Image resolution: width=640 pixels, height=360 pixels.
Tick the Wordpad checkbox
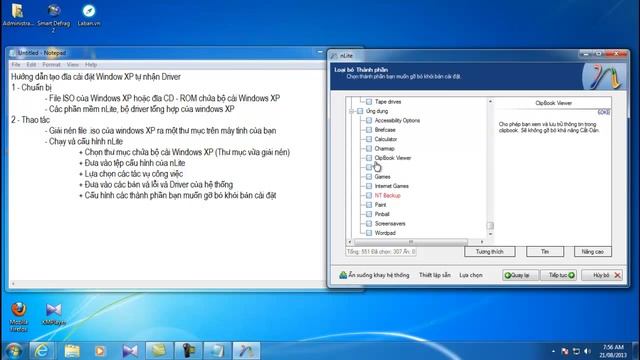(x=369, y=233)
